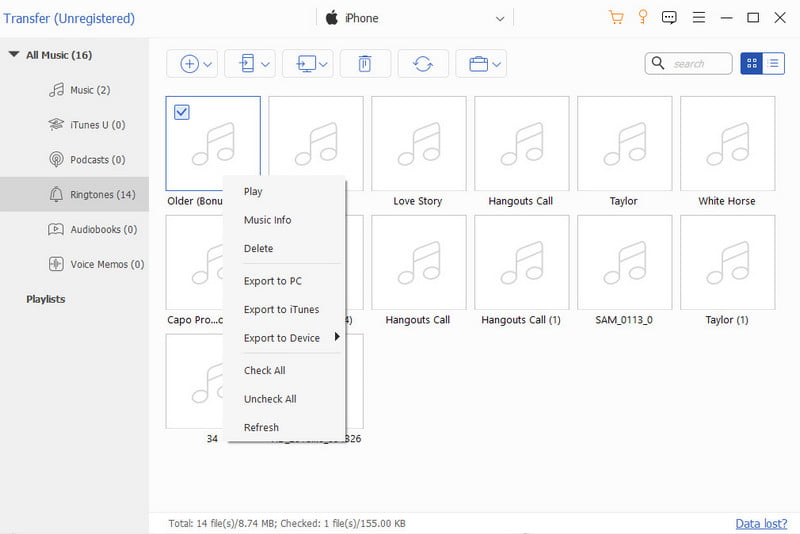Click the Transfer (Unregistered) title text
This screenshot has width=800, height=534.
point(69,18)
